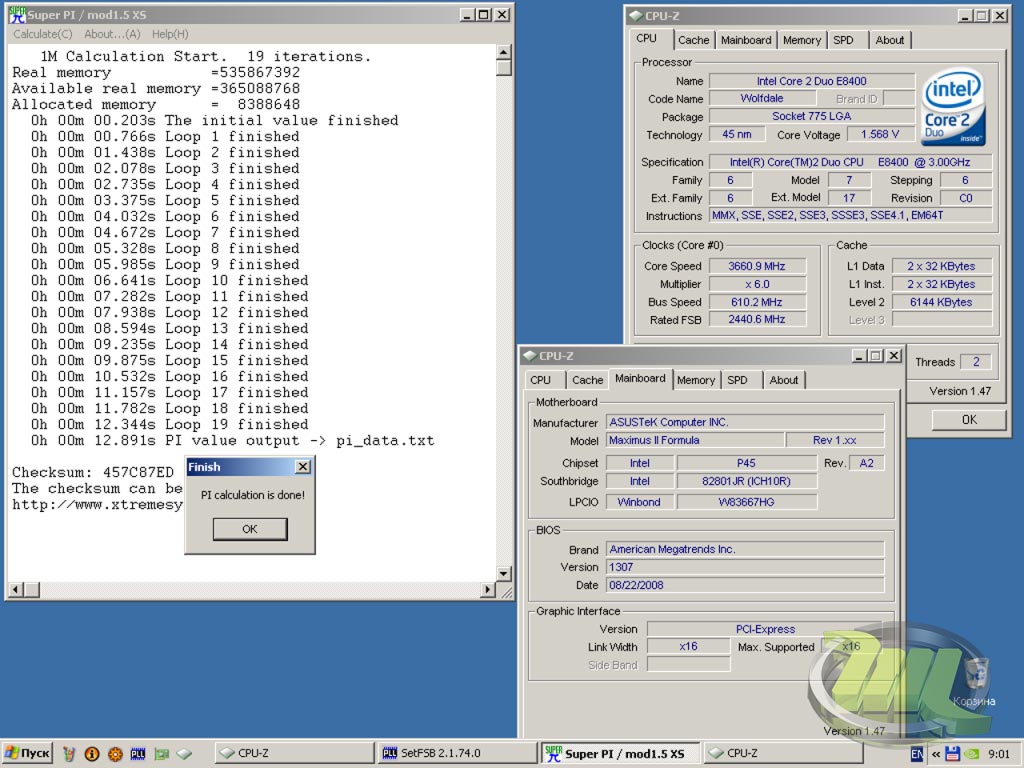The height and width of the screenshot is (768, 1024).
Task: Click Graphic Interface Version PCI-Express
Action: point(765,629)
